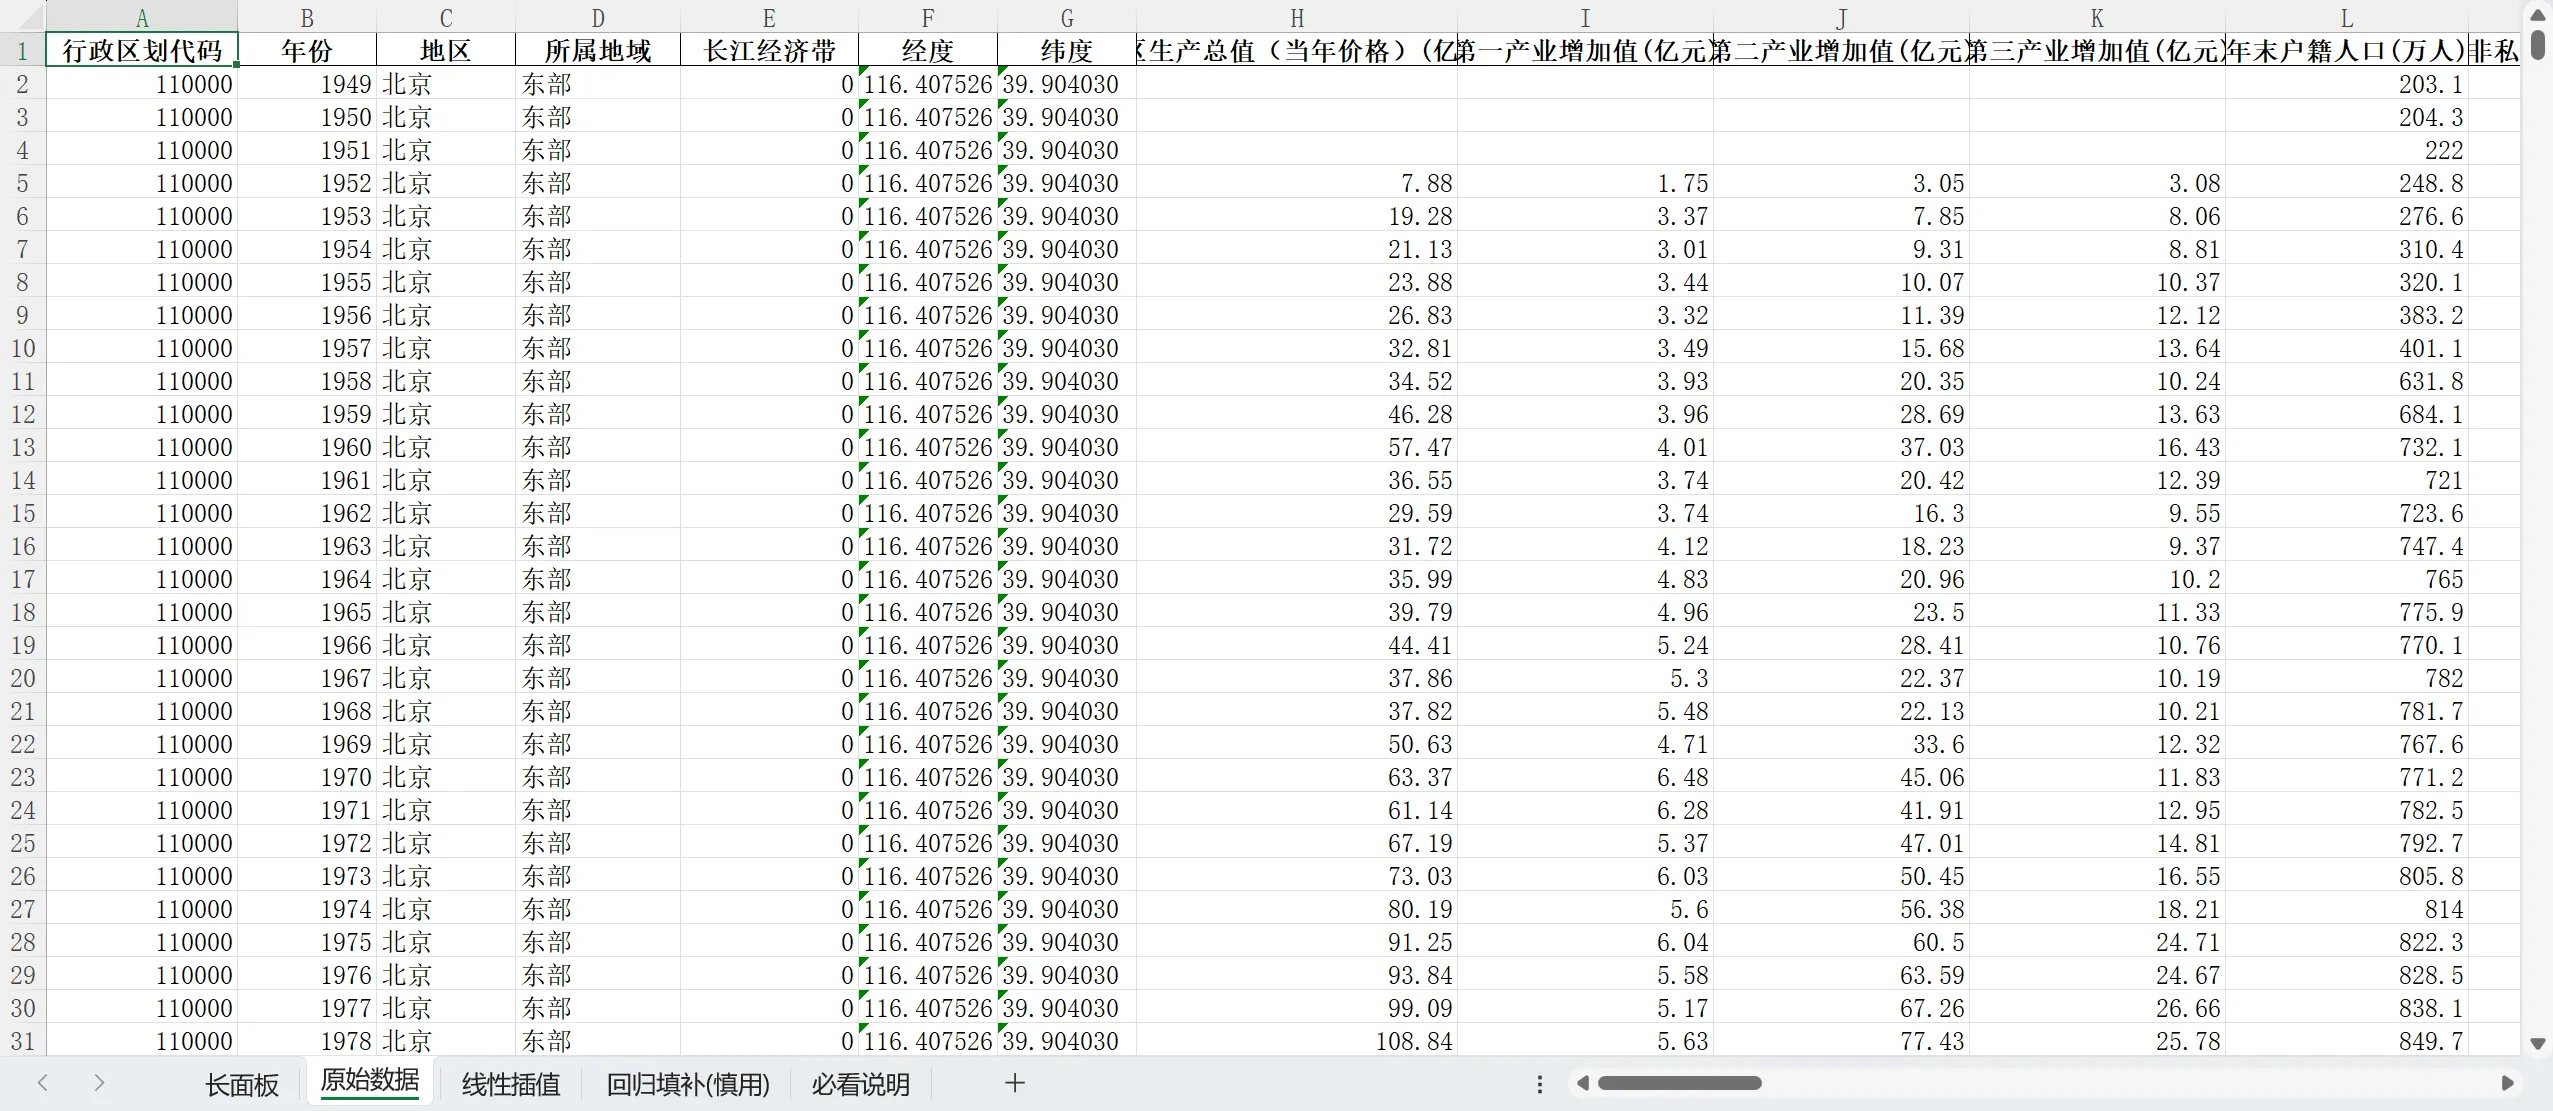This screenshot has width=2553, height=1111.
Task: Add a new worksheet with the + button
Action: click(1013, 1083)
